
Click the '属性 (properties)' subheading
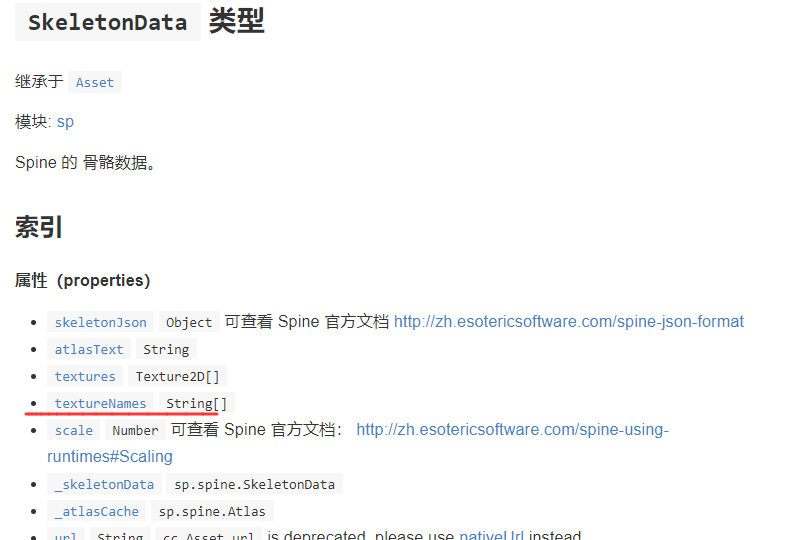83,280
